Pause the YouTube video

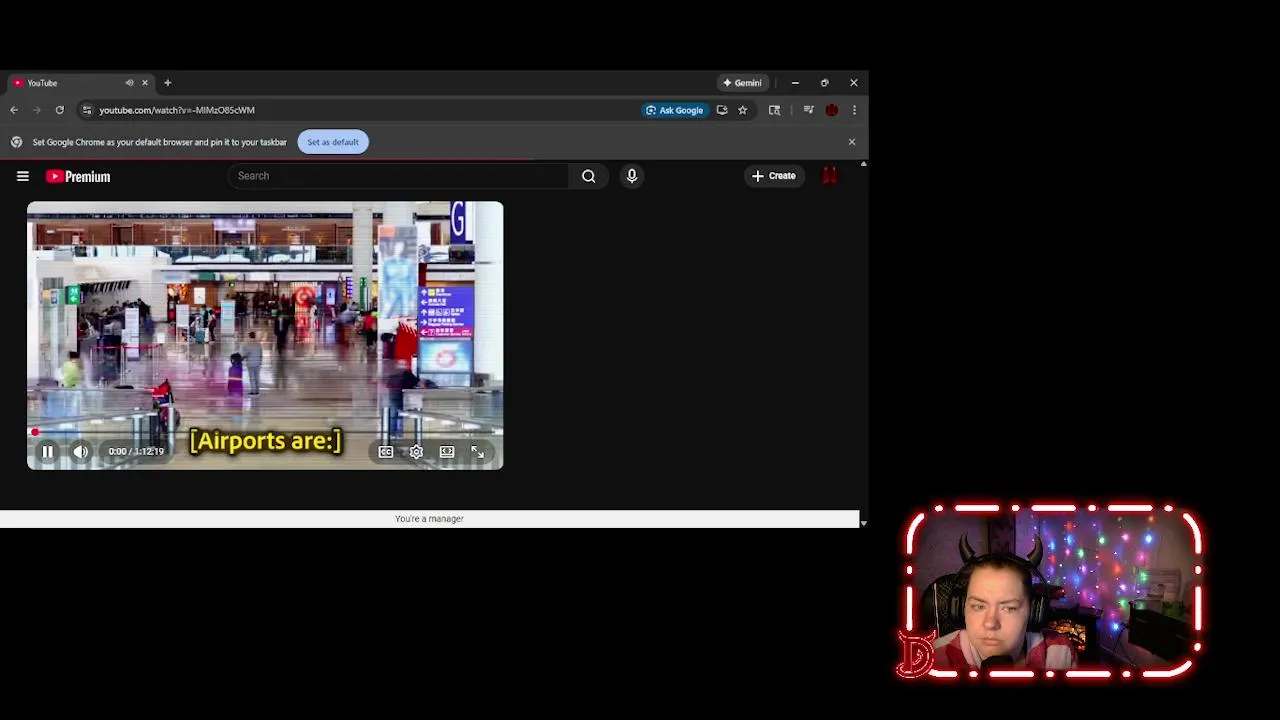[47, 452]
